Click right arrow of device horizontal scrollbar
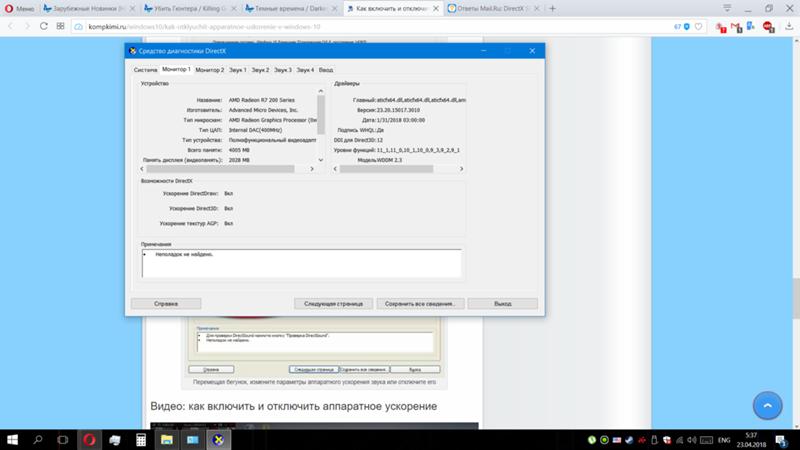The height and width of the screenshot is (450, 800). pyautogui.click(x=312, y=169)
